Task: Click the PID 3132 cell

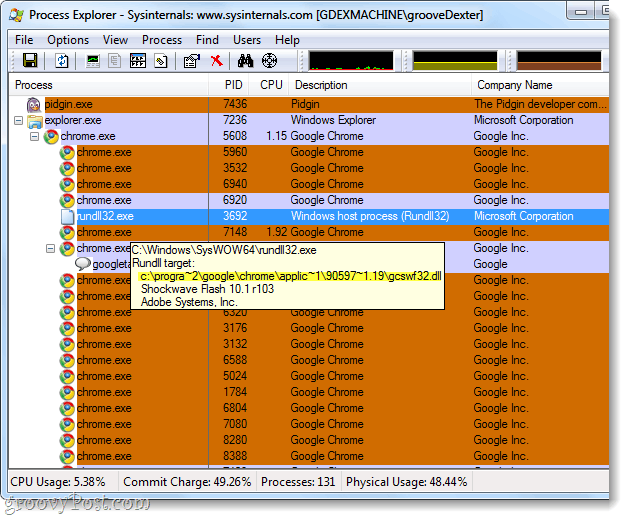Action: click(235, 344)
